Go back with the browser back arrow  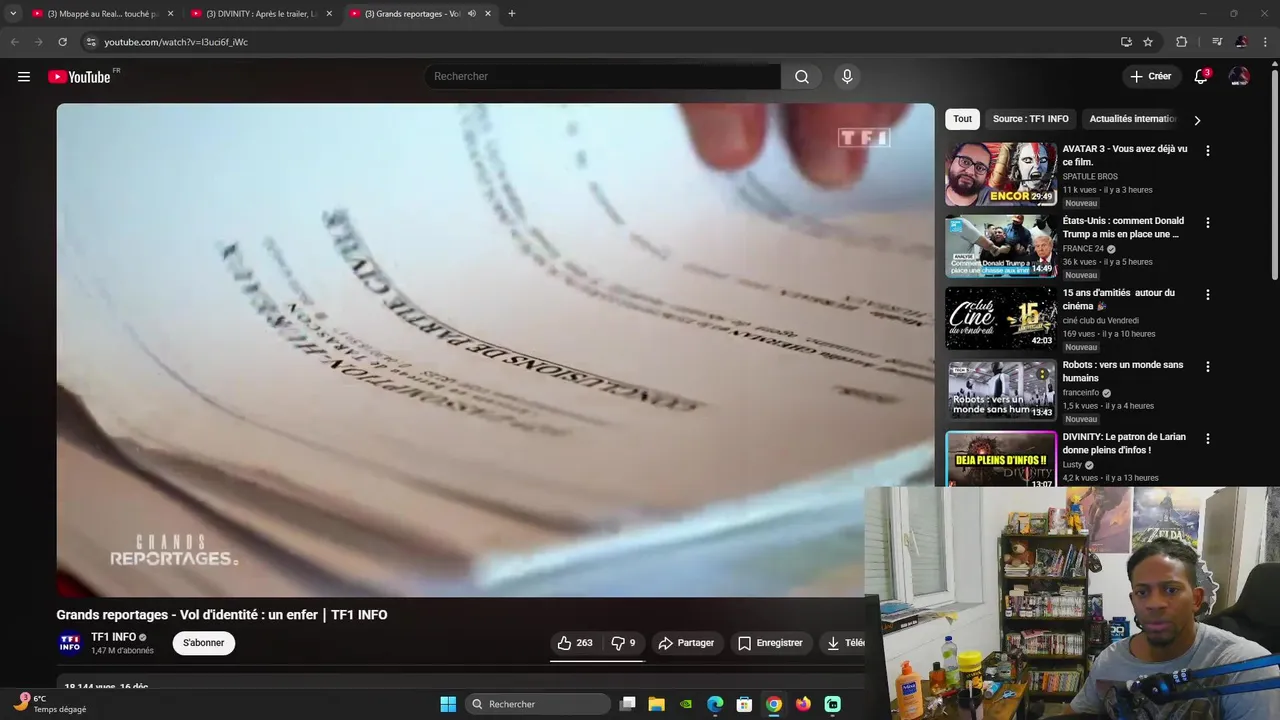click(14, 42)
